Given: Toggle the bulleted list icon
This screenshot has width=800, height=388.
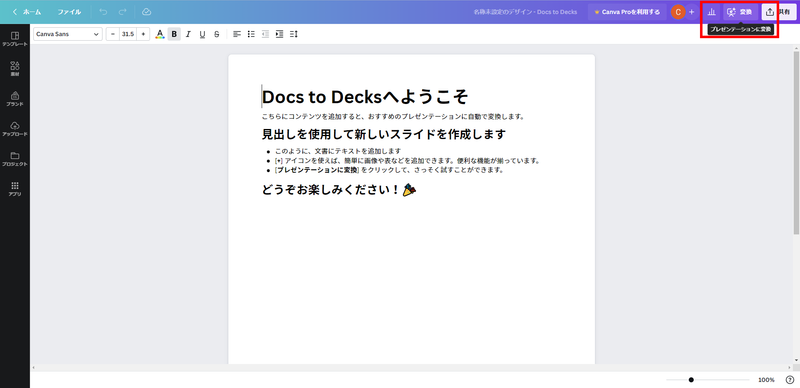Looking at the screenshot, I should (x=251, y=34).
